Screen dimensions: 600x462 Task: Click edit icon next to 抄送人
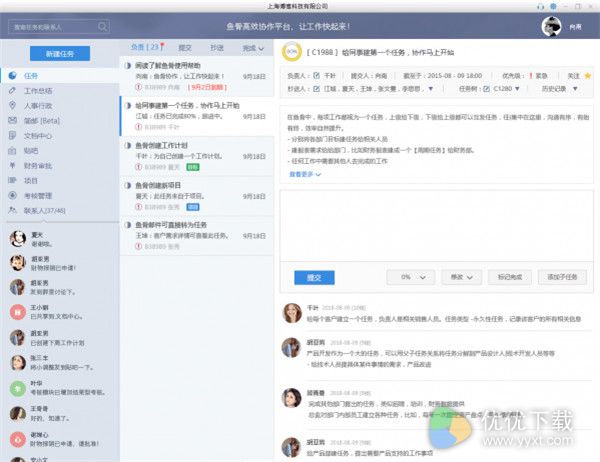click(x=316, y=89)
